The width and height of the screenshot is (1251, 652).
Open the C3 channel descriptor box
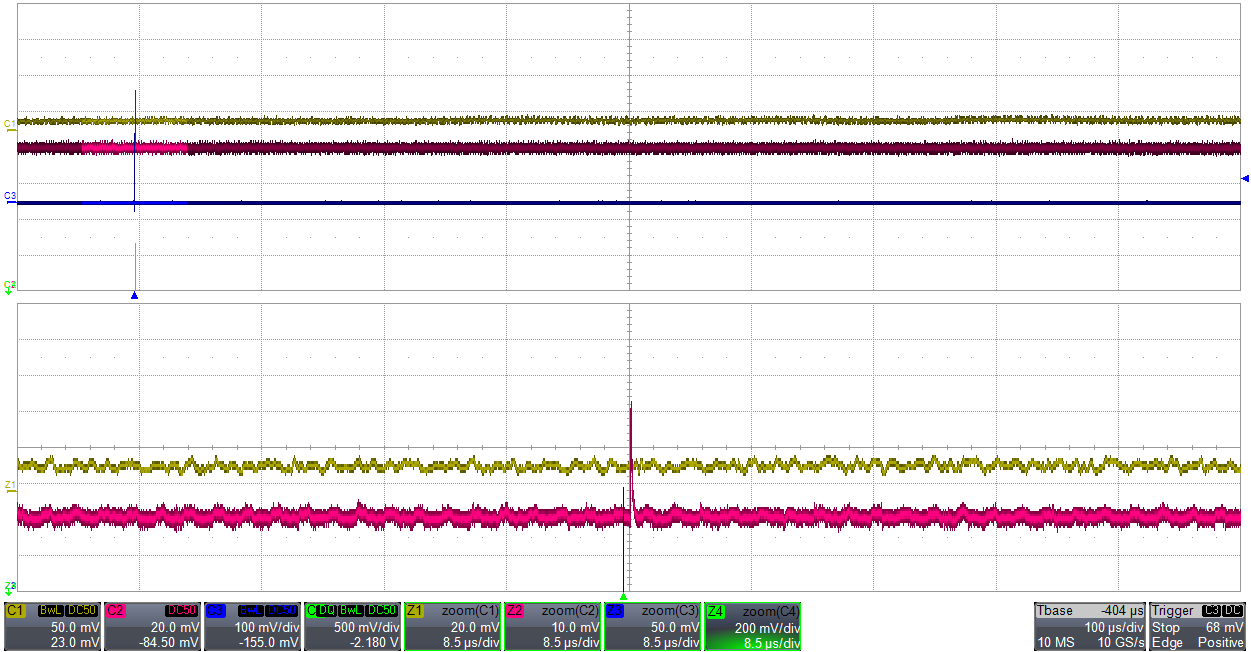click(253, 626)
